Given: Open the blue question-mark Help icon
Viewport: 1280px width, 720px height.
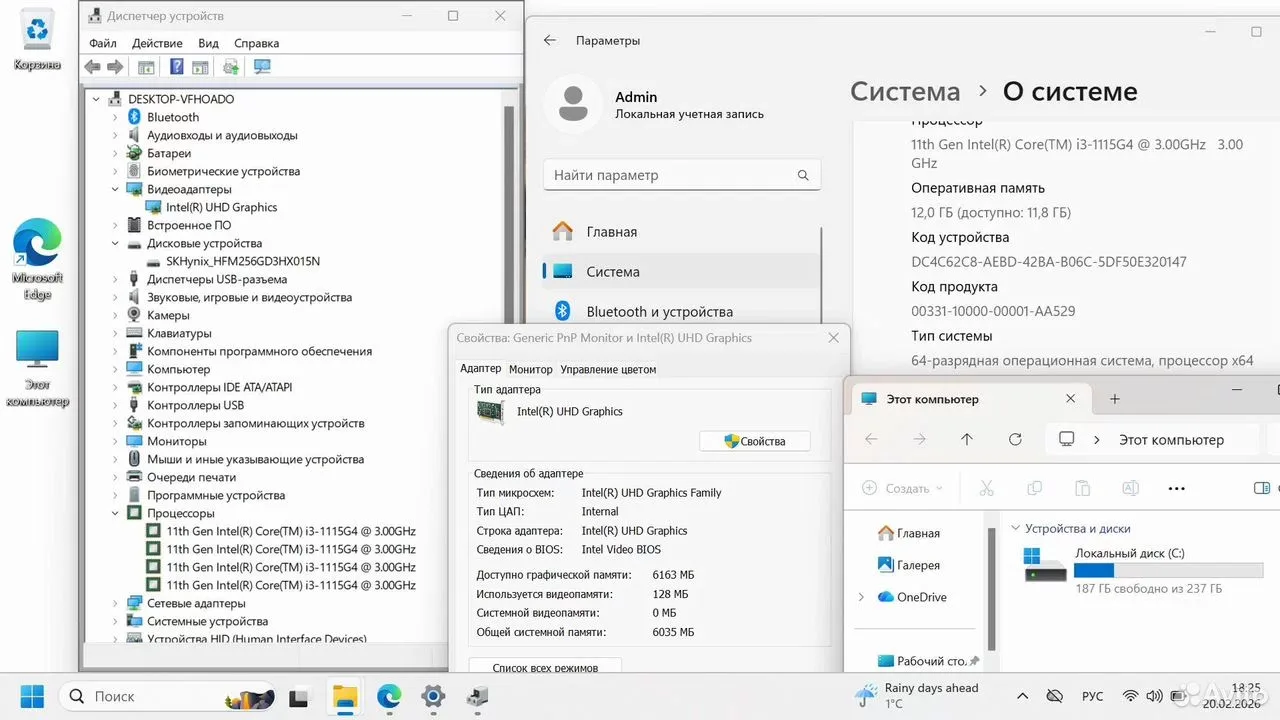Looking at the screenshot, I should tap(177, 67).
